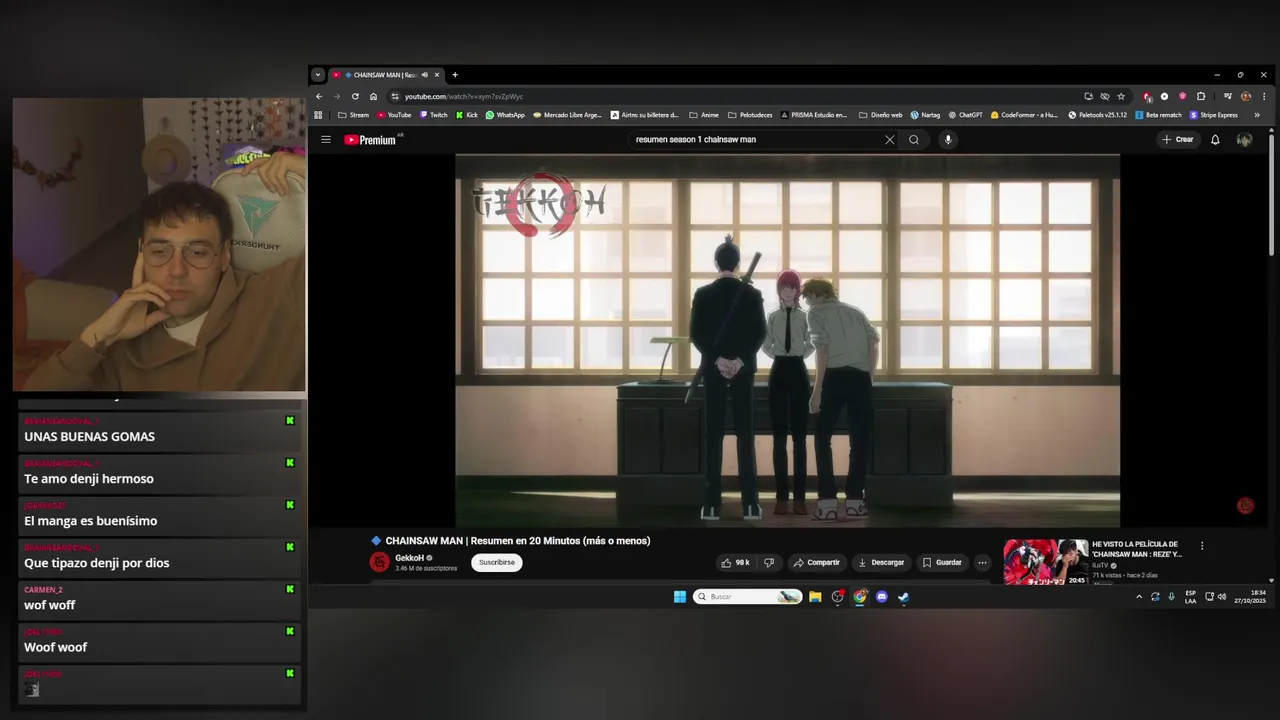1280x720 pixels.
Task: Go to Chrome home page
Action: point(373,97)
